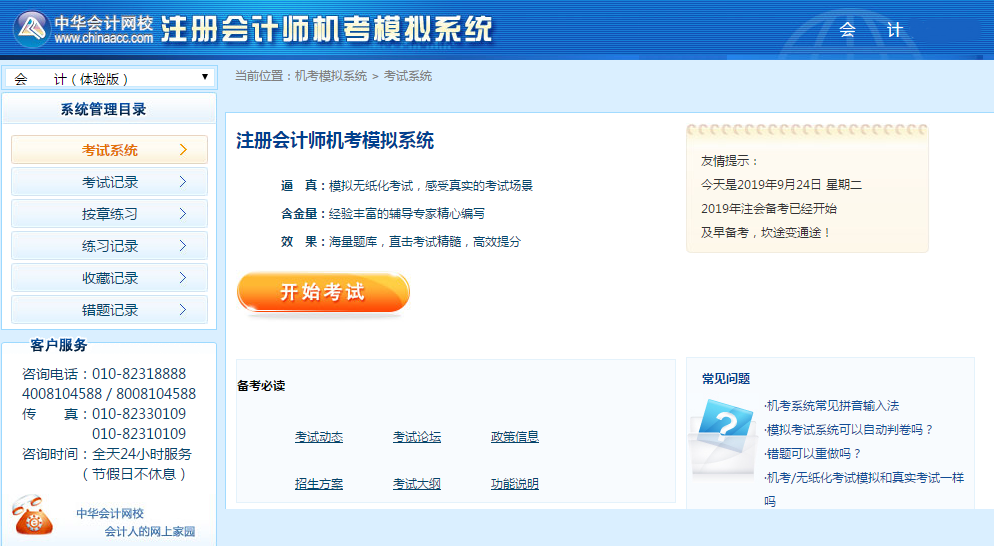
Task: Open the 招生方案 link
Action: (319, 484)
